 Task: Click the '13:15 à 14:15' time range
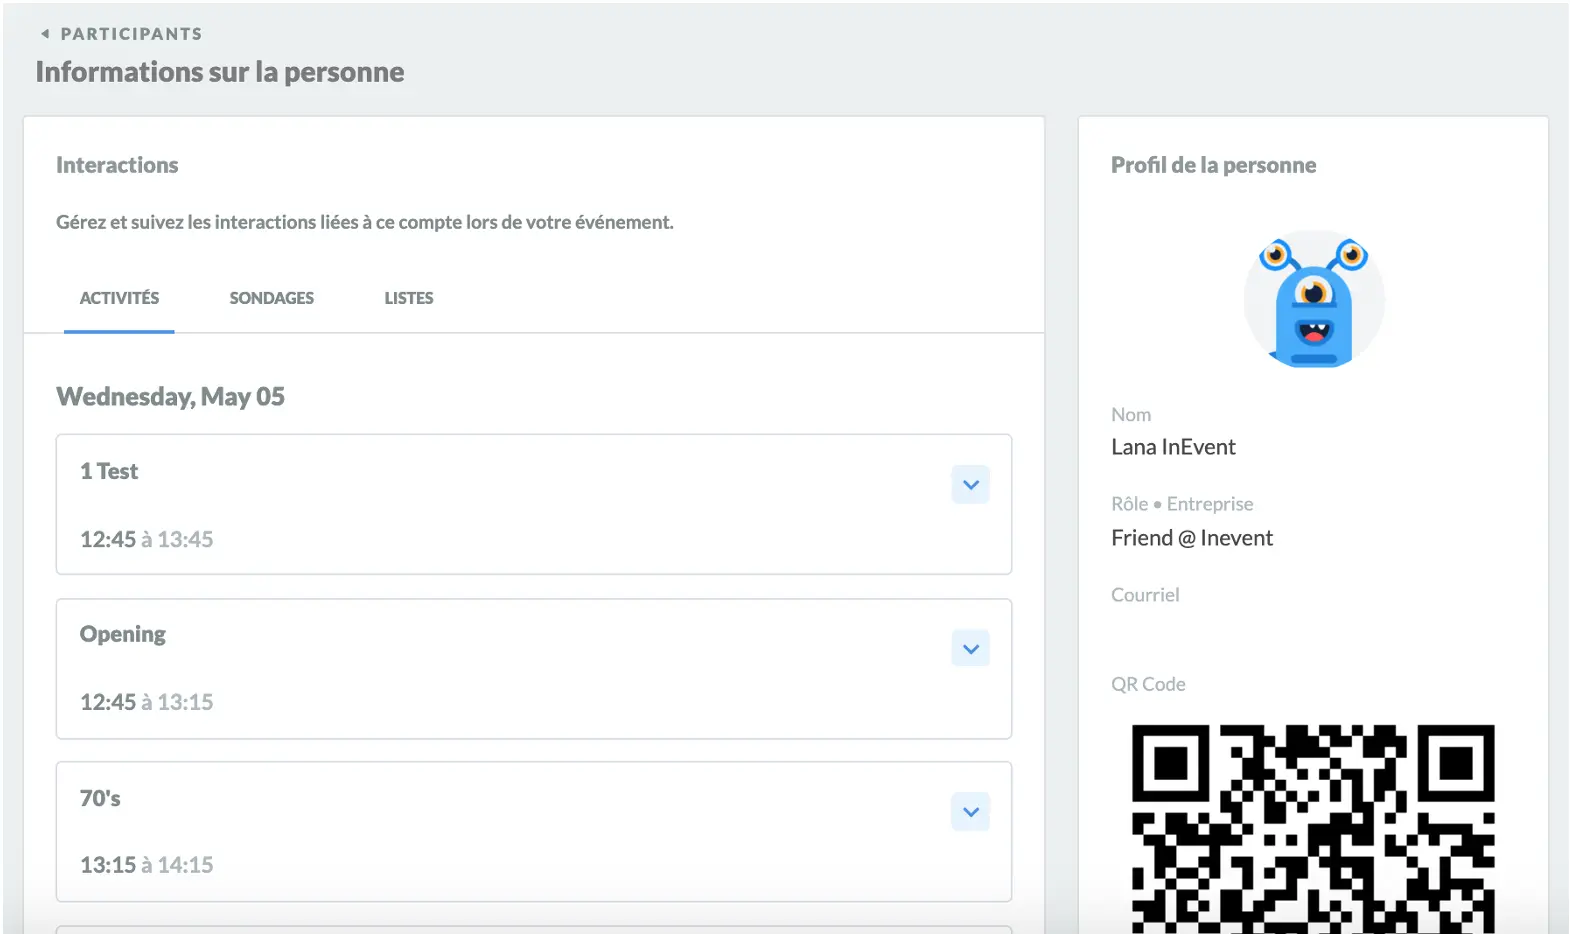(147, 865)
